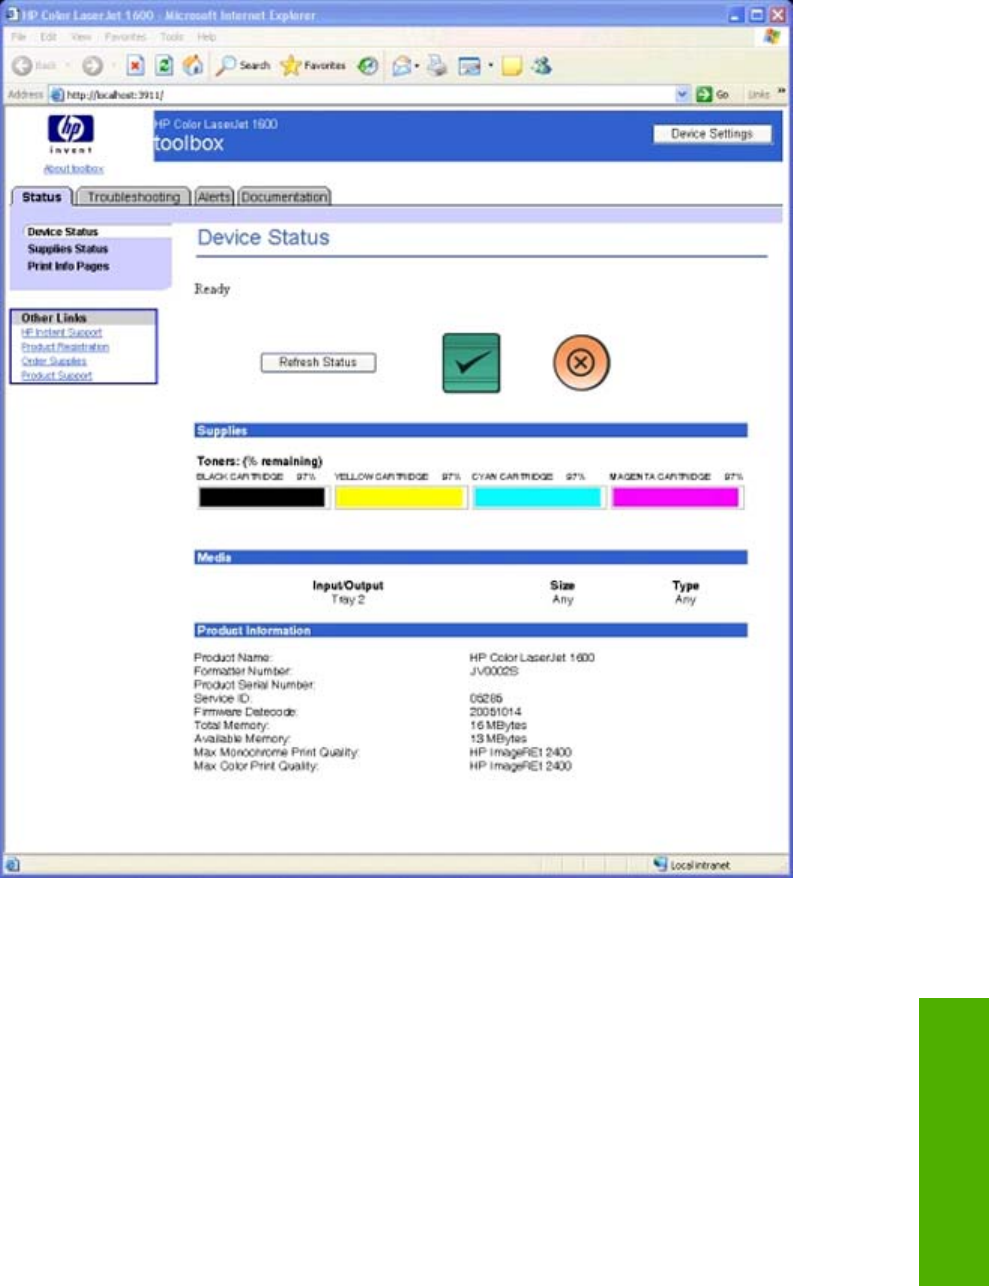Image resolution: width=989 pixels, height=1286 pixels.
Task: Click the 'Tray 2' input/output value
Action: pos(348,600)
